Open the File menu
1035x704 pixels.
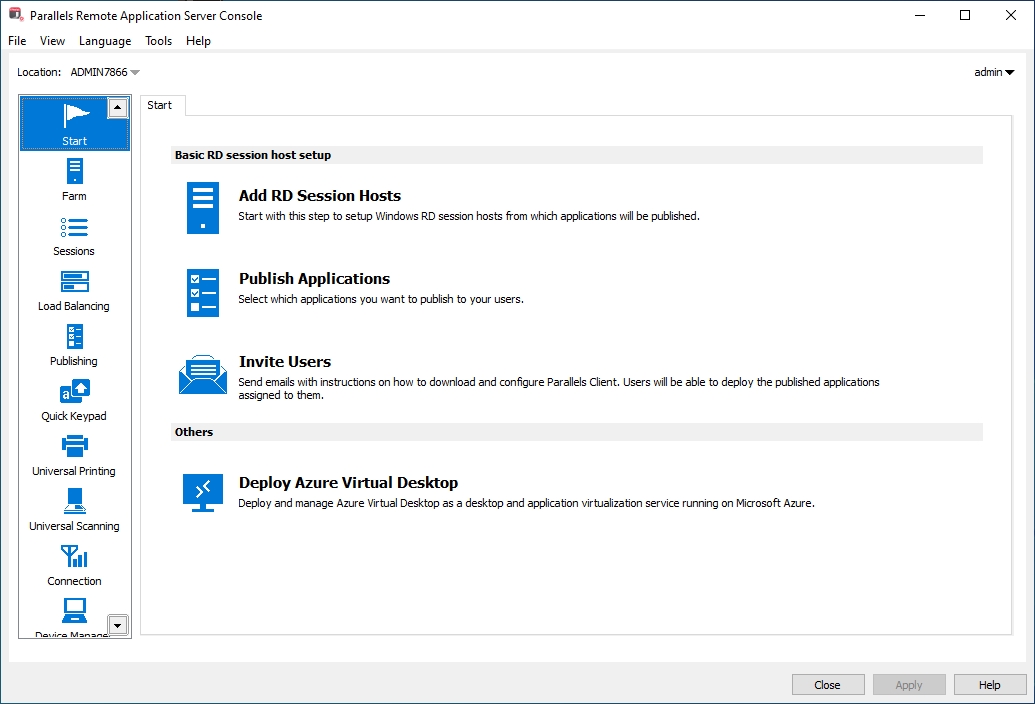click(x=17, y=41)
